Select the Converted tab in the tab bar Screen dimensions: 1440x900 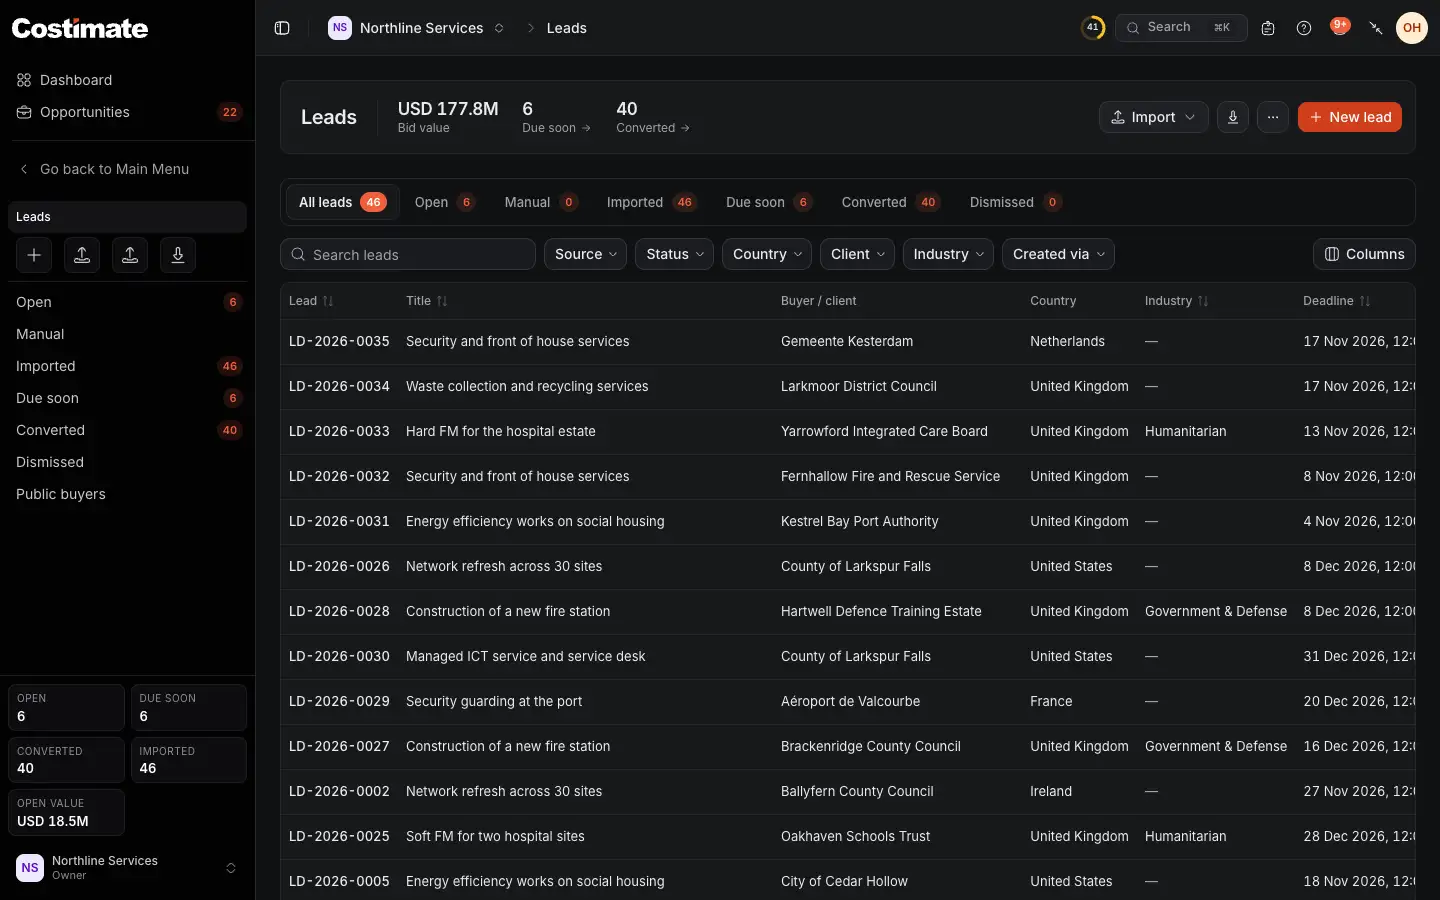[890, 202]
